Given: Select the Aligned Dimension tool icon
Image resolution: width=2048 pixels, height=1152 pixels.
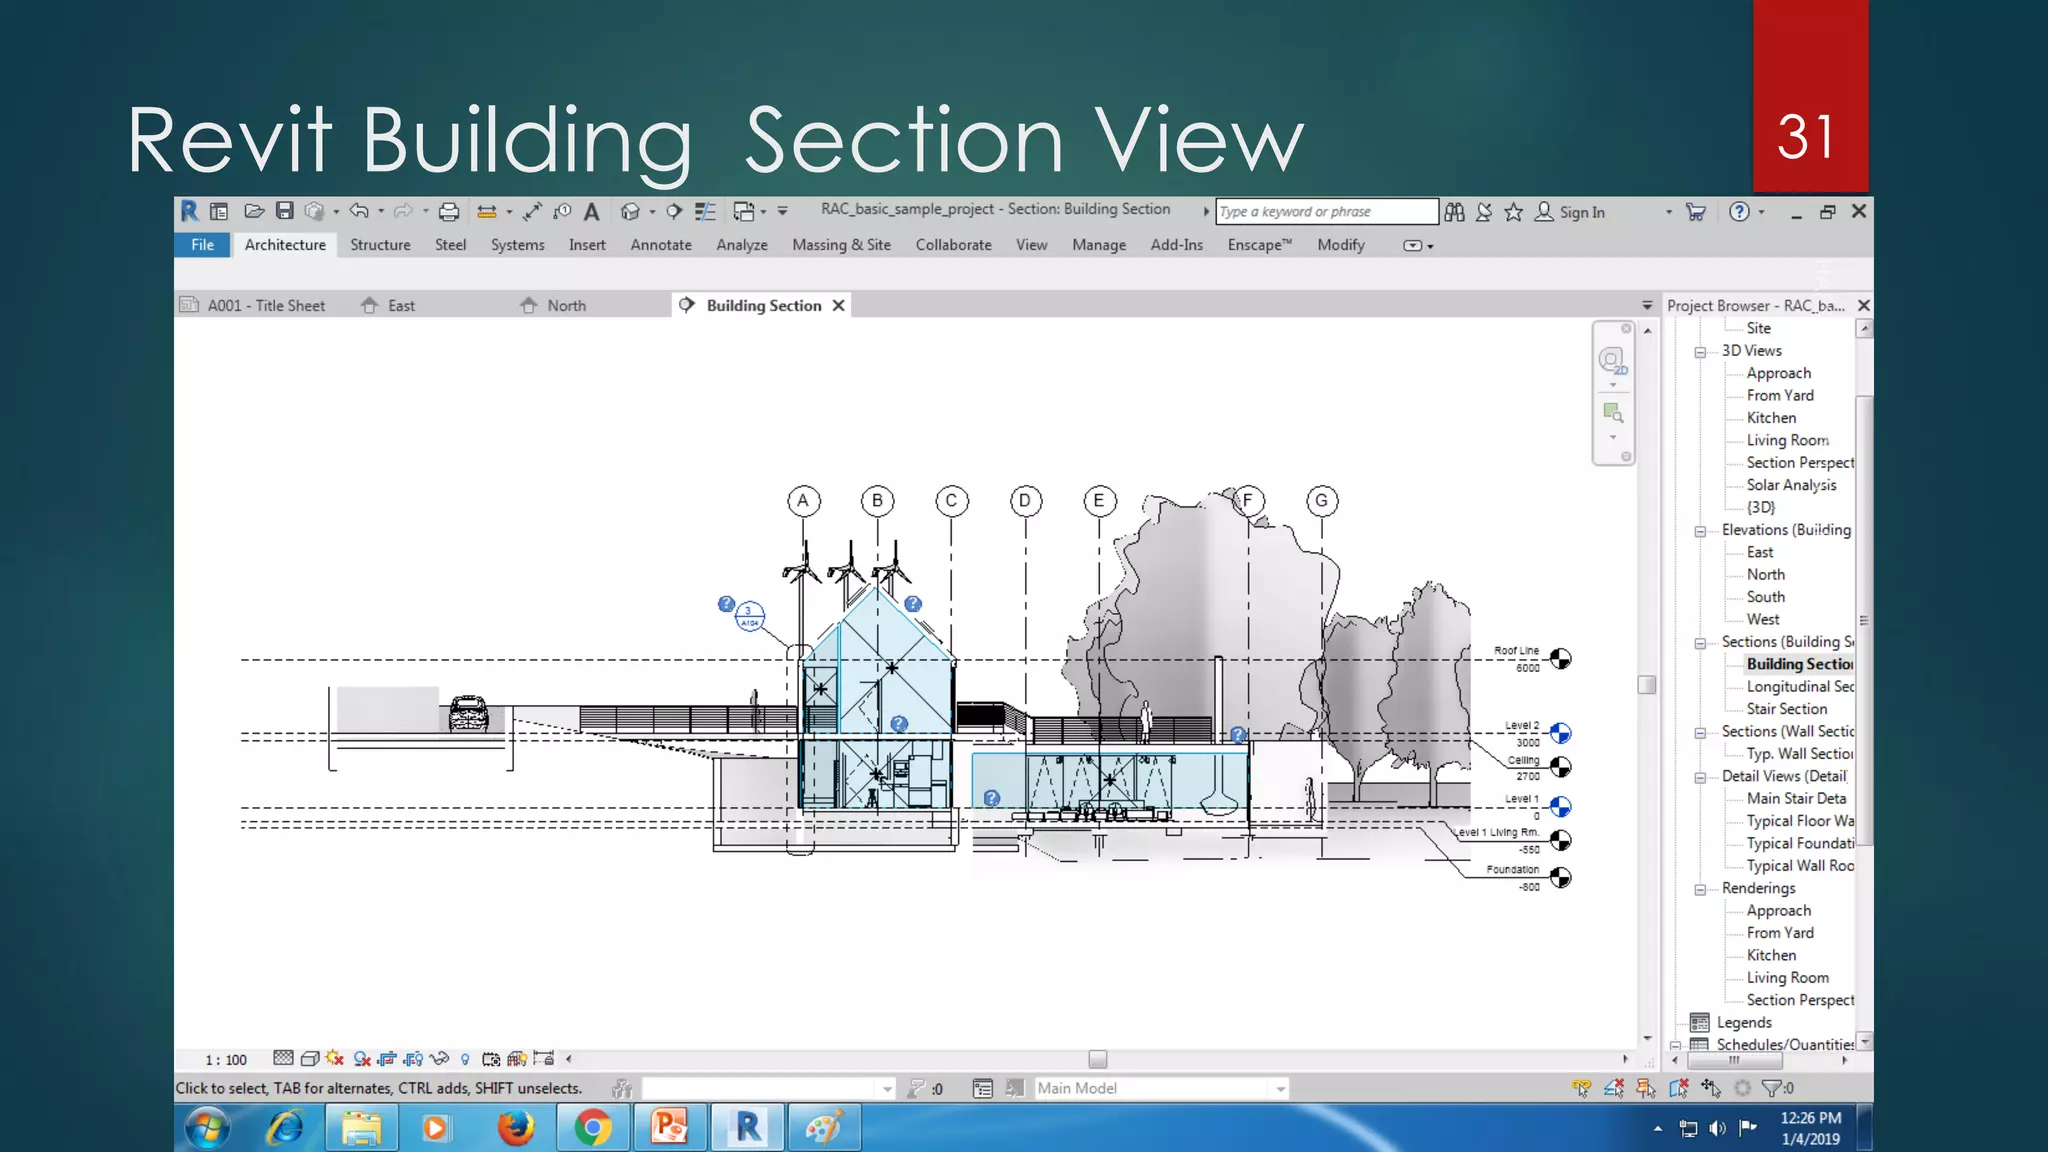Looking at the screenshot, I should pyautogui.click(x=532, y=211).
